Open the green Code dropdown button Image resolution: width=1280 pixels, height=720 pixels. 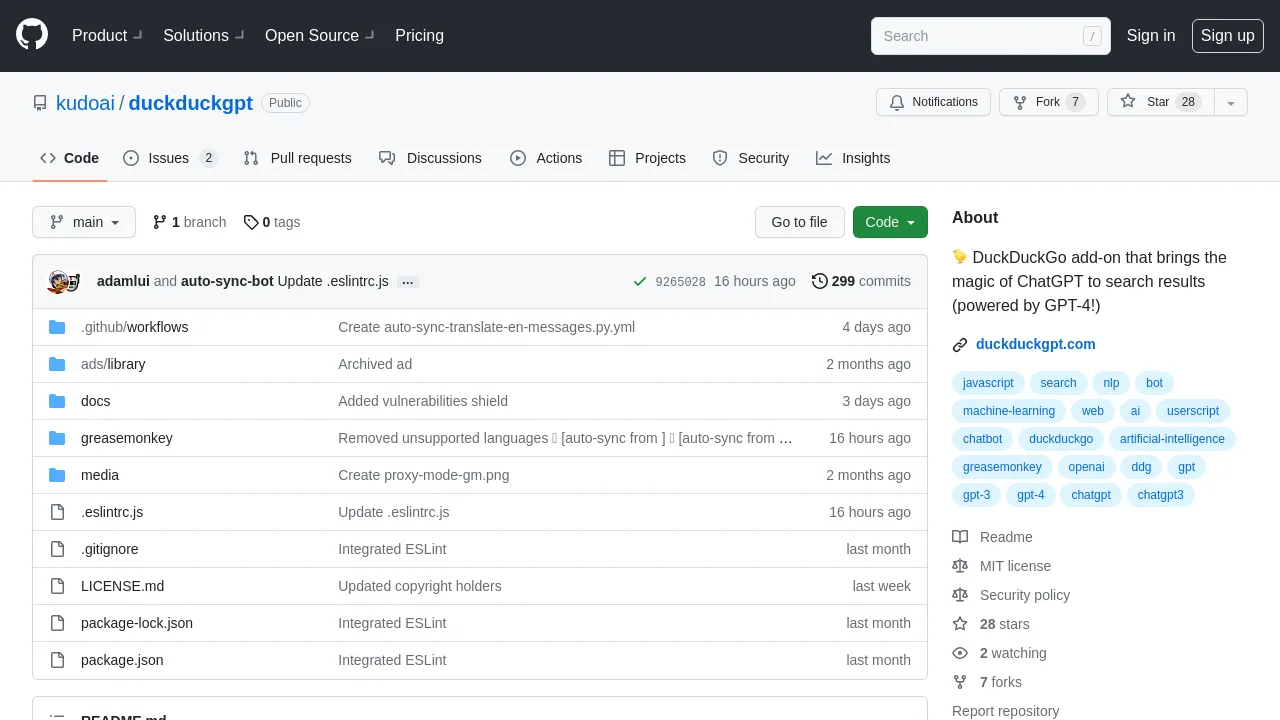(890, 222)
